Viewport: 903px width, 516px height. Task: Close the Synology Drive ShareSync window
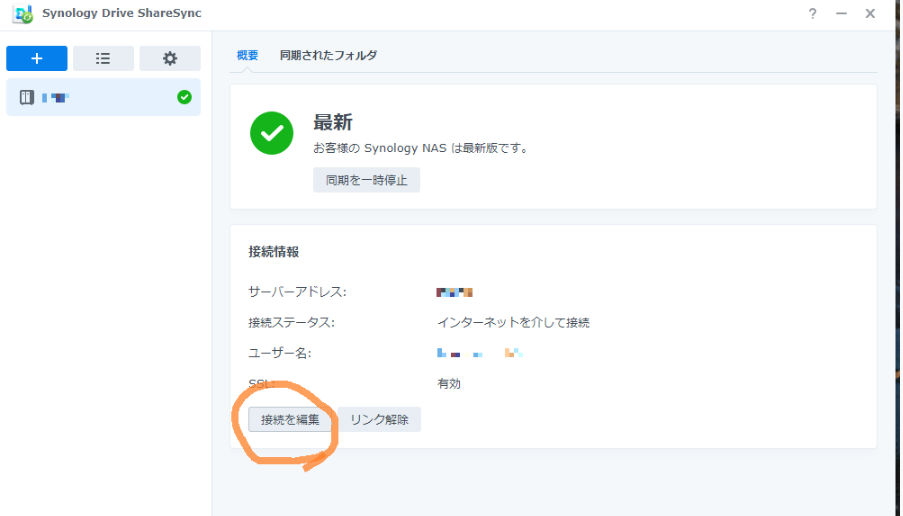[870, 13]
